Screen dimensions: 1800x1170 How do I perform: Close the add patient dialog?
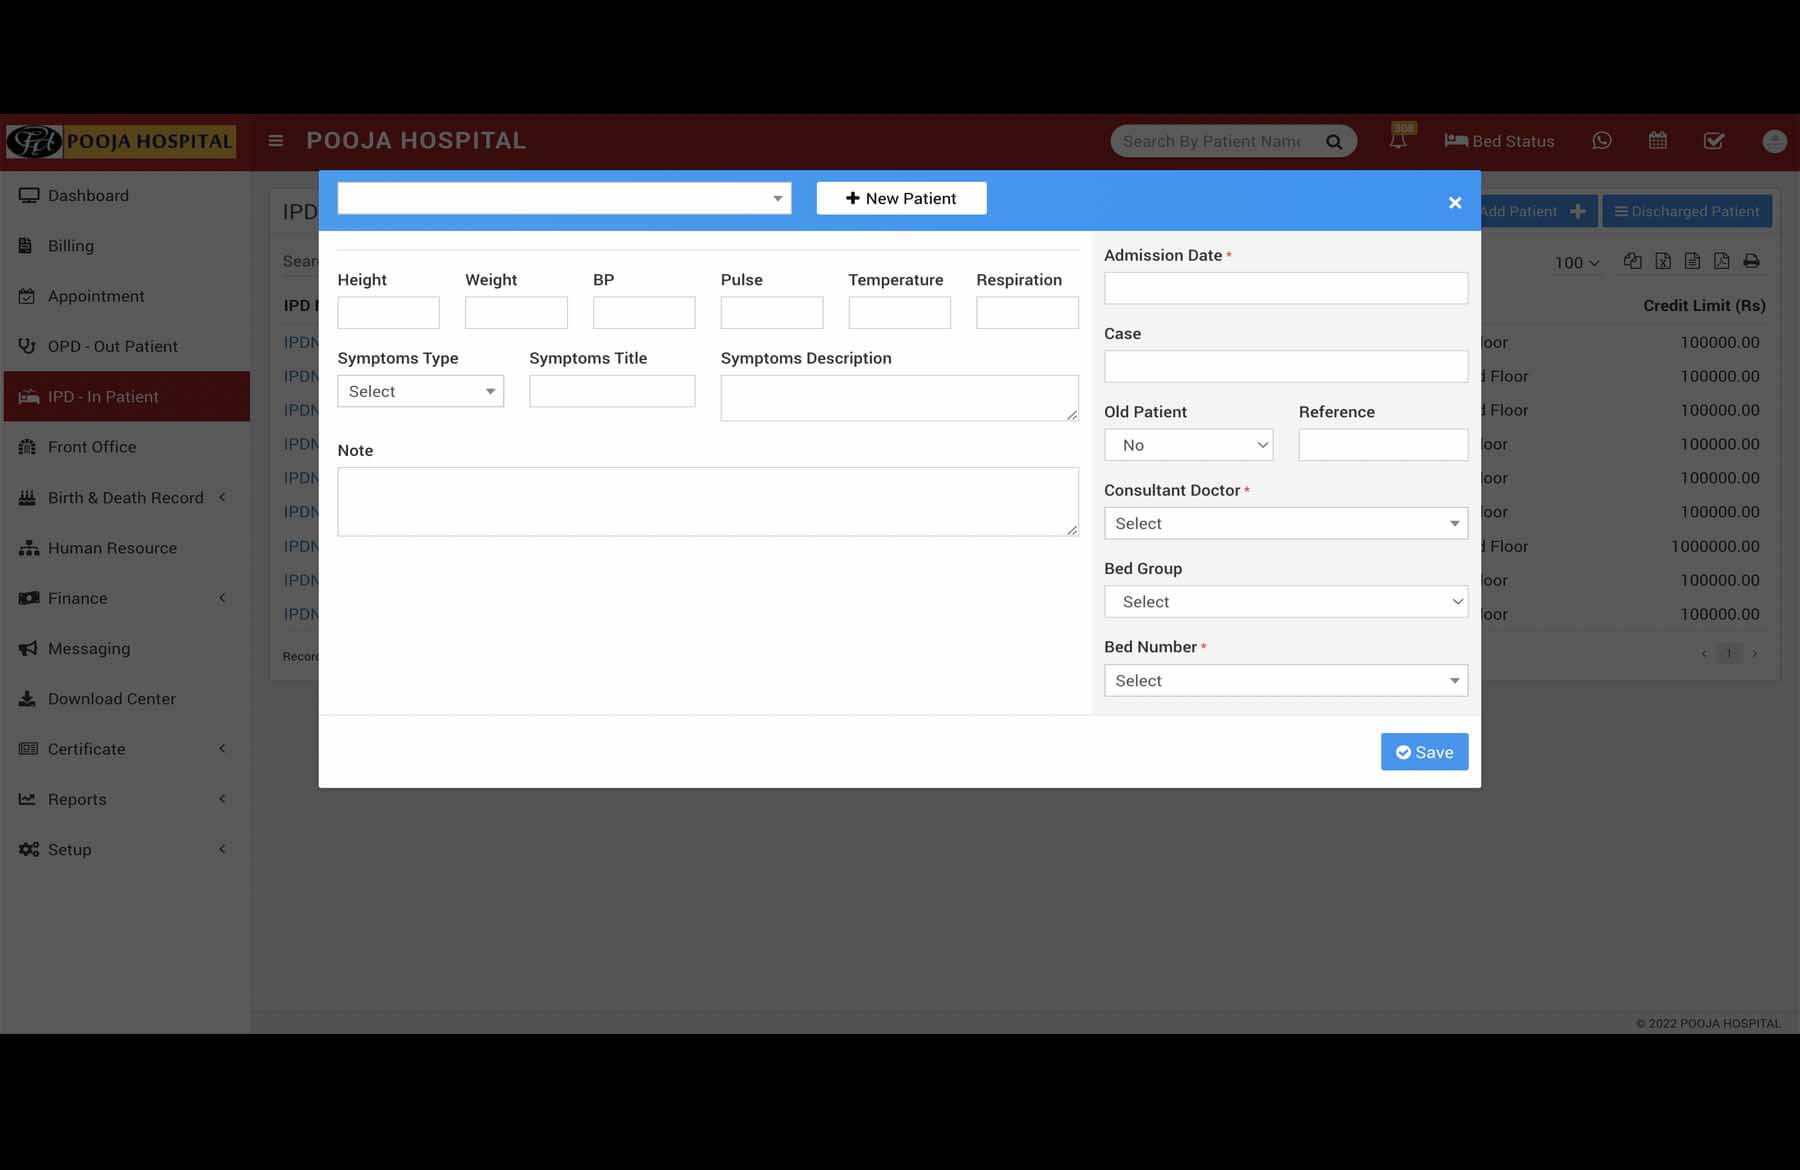(1455, 203)
